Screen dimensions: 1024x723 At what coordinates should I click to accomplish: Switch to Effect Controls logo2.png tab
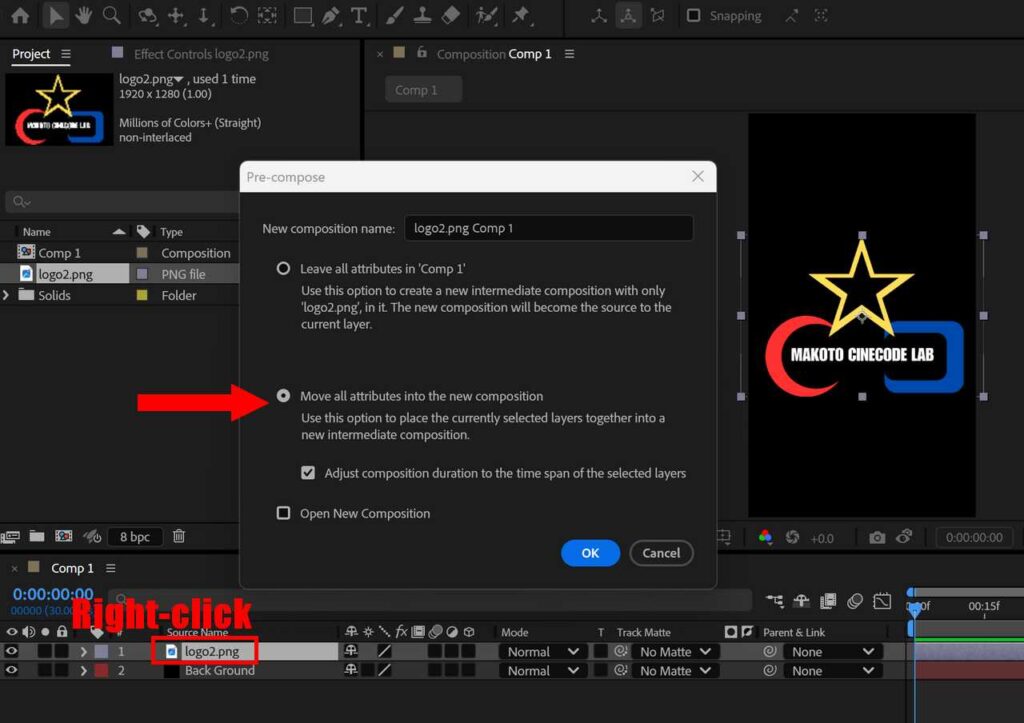tap(201, 54)
